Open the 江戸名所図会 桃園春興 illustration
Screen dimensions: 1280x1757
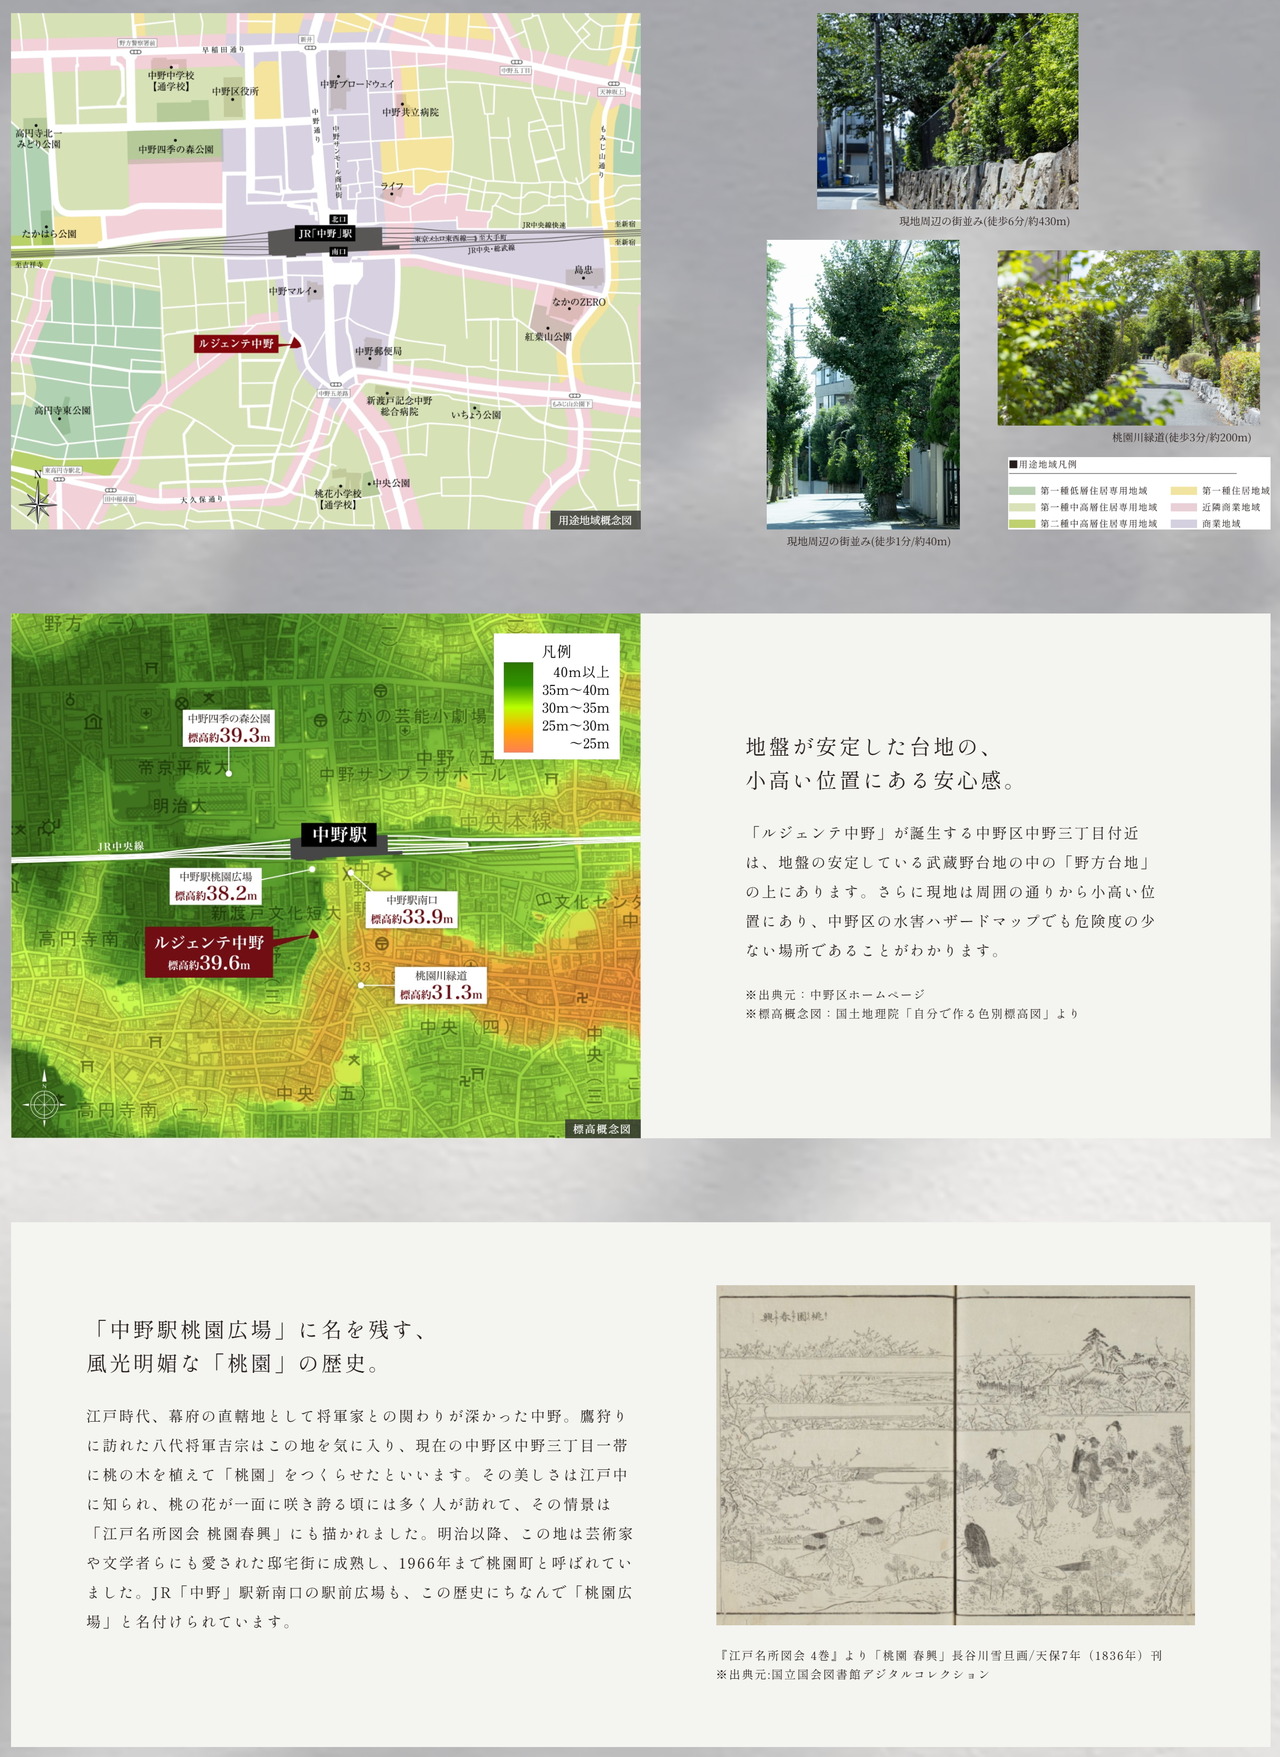[955, 1455]
